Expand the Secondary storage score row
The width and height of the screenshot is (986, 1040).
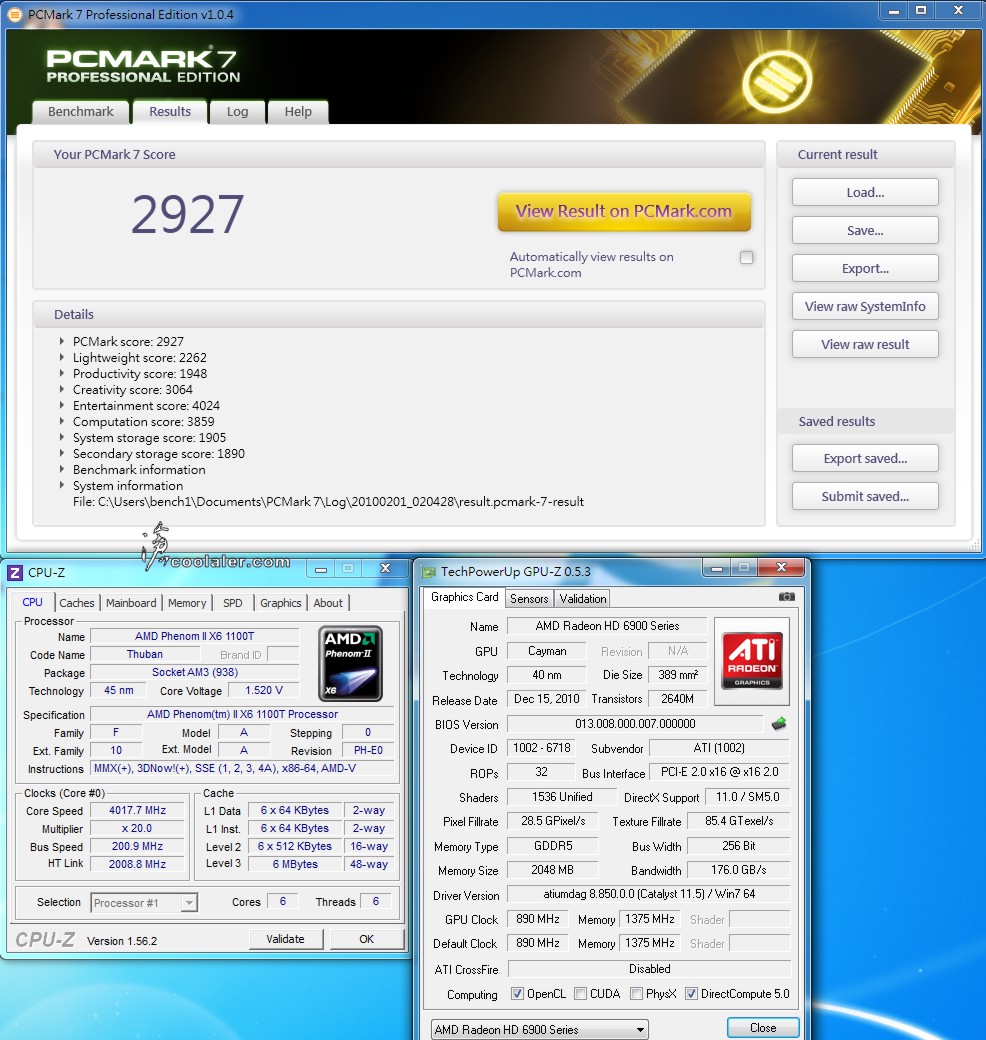tap(62, 454)
